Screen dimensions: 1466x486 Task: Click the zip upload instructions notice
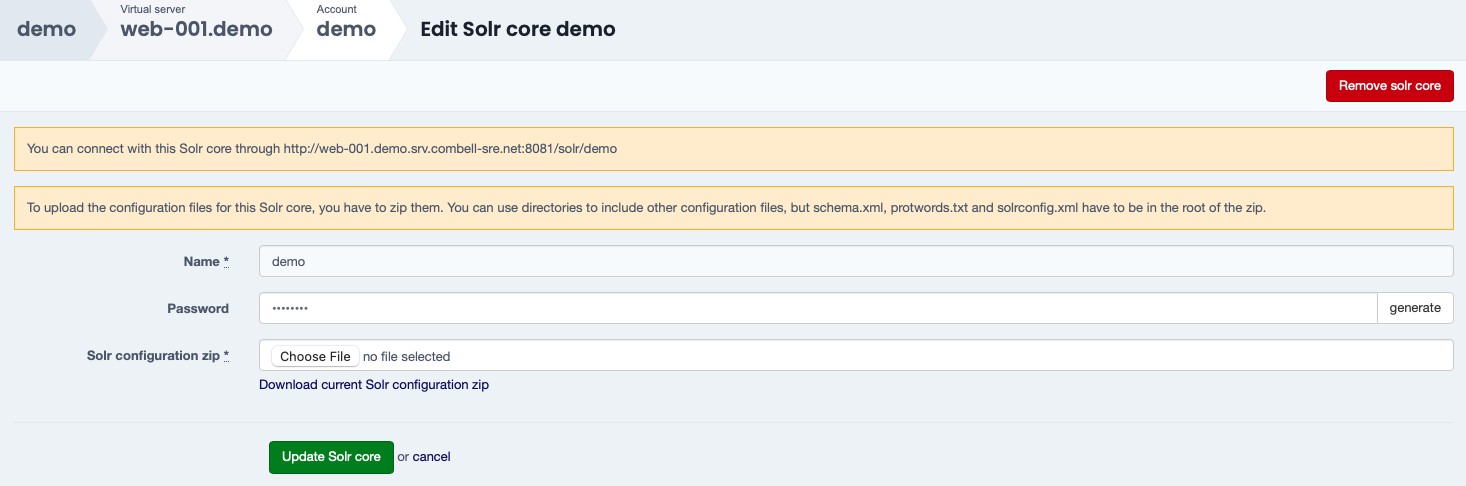pos(733,208)
